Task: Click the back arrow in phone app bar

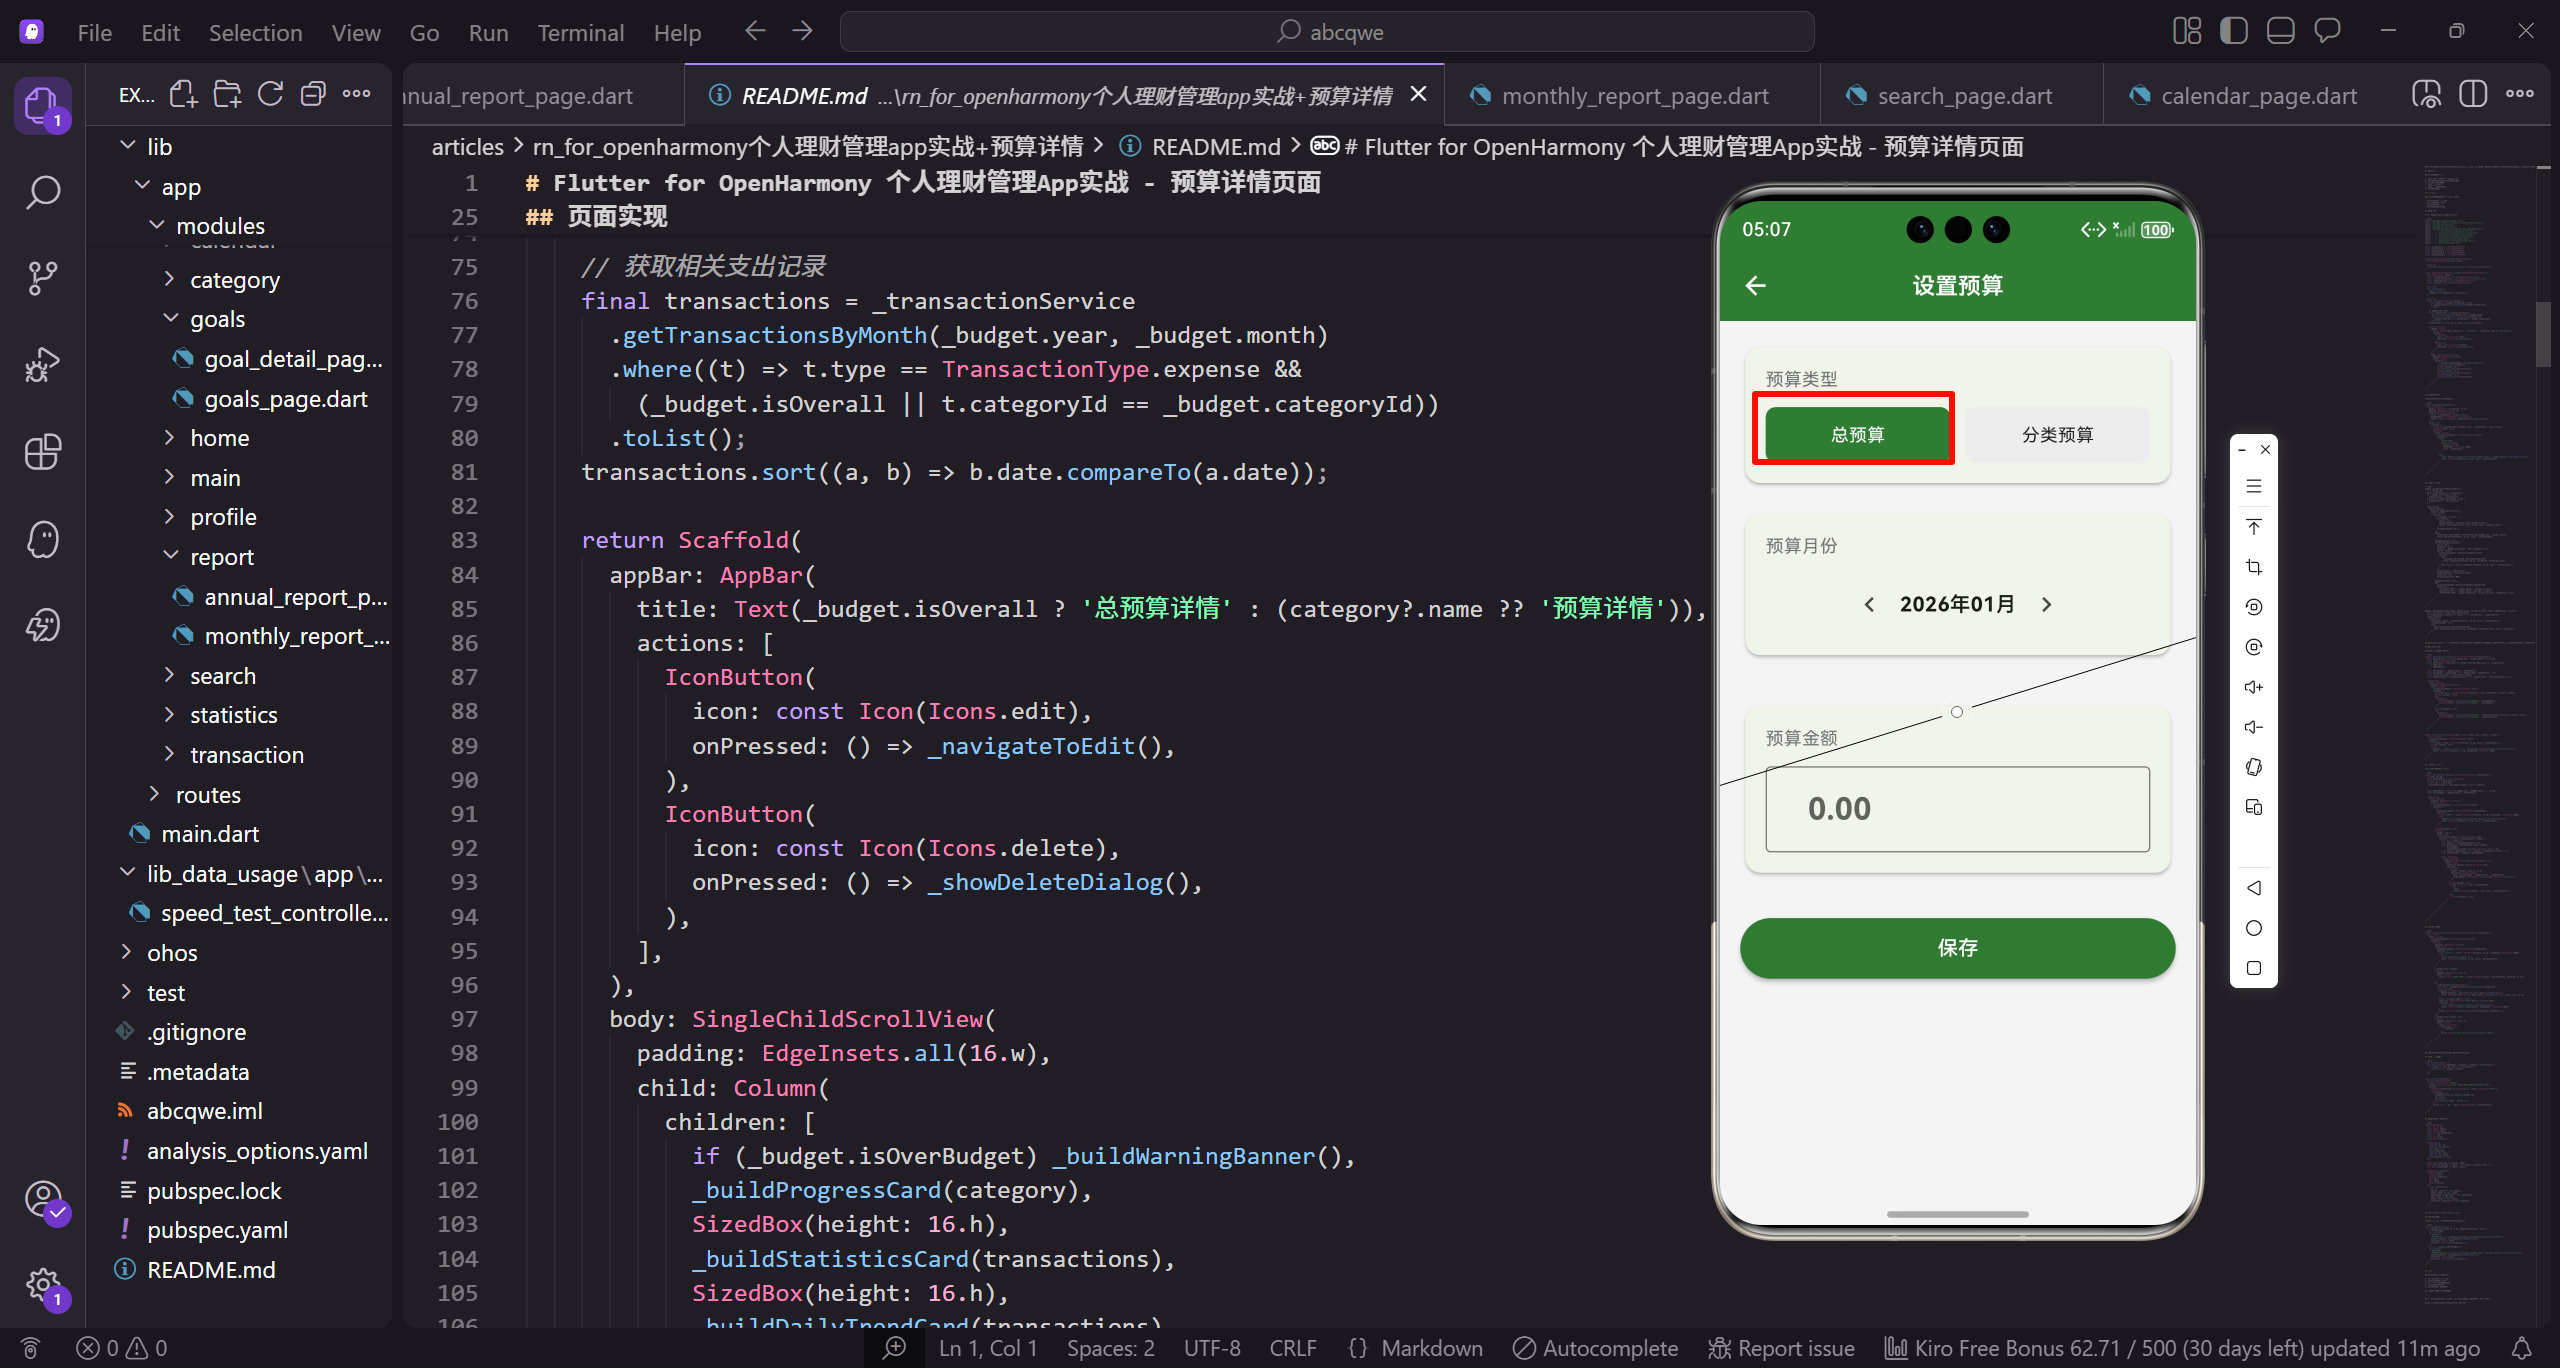Action: pos(1755,286)
